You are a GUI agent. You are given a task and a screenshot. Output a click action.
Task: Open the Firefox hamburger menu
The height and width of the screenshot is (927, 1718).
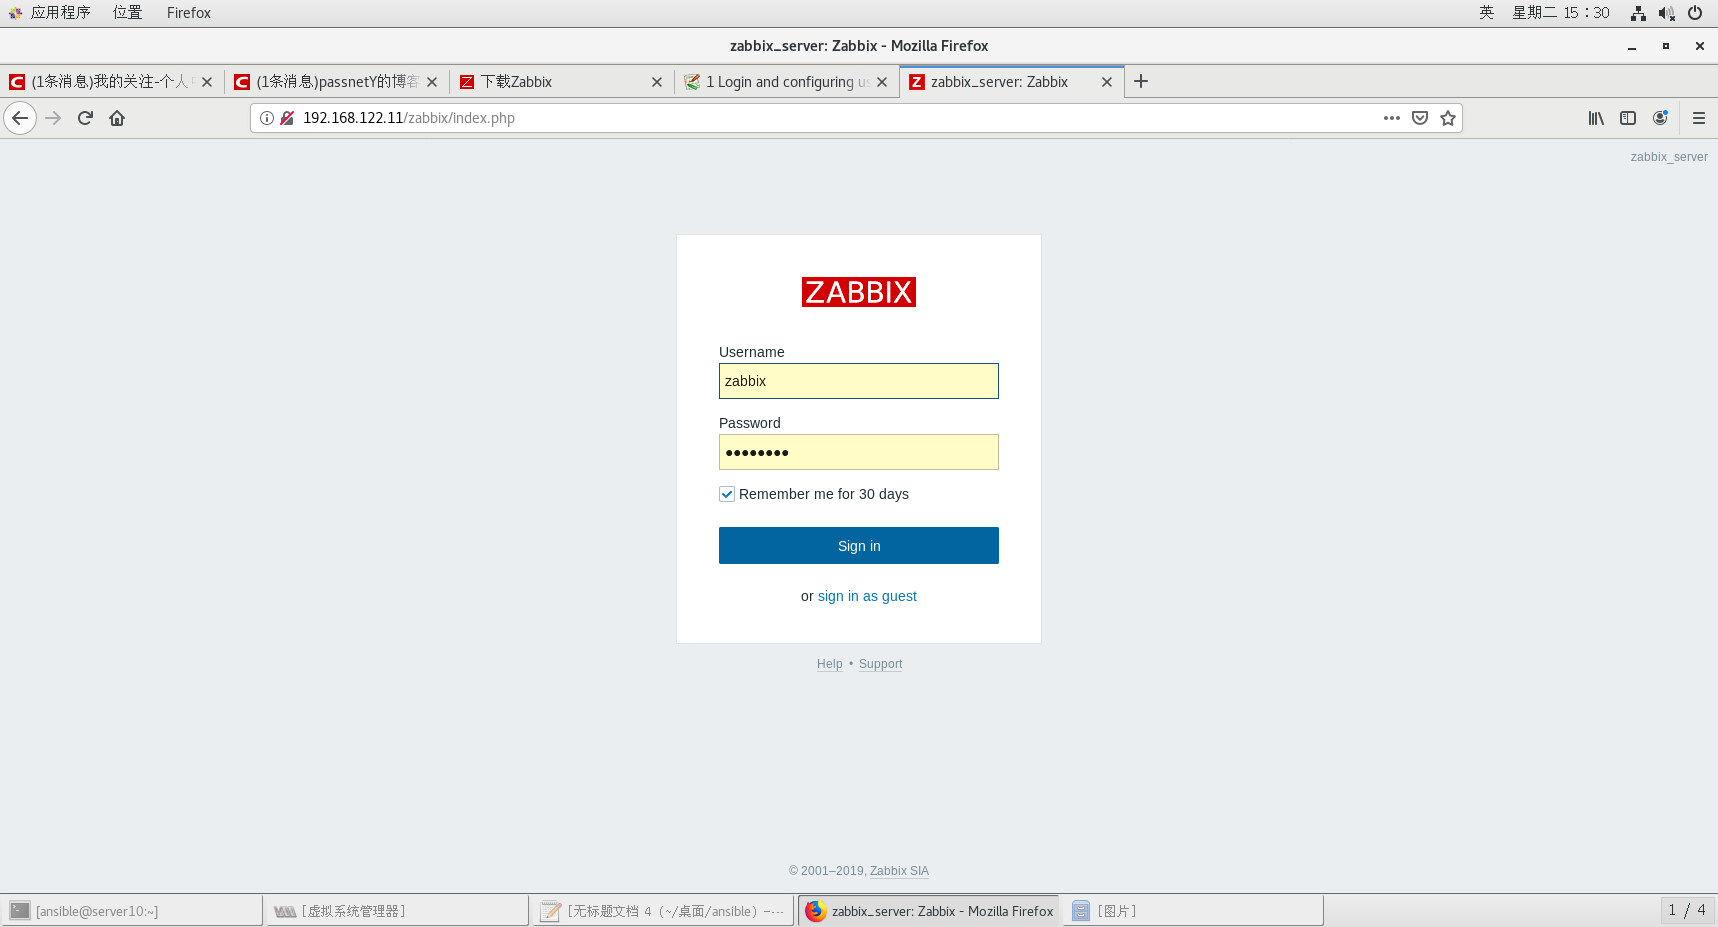tap(1699, 118)
